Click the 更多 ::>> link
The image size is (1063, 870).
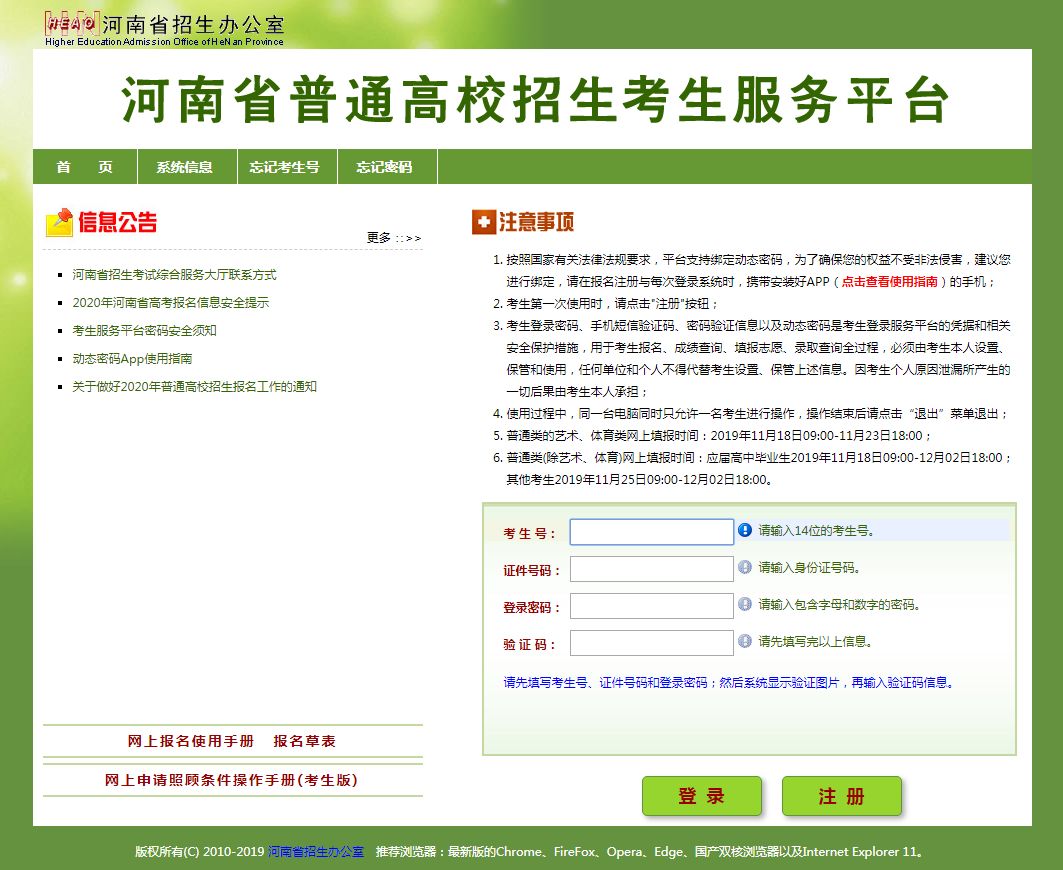click(394, 238)
